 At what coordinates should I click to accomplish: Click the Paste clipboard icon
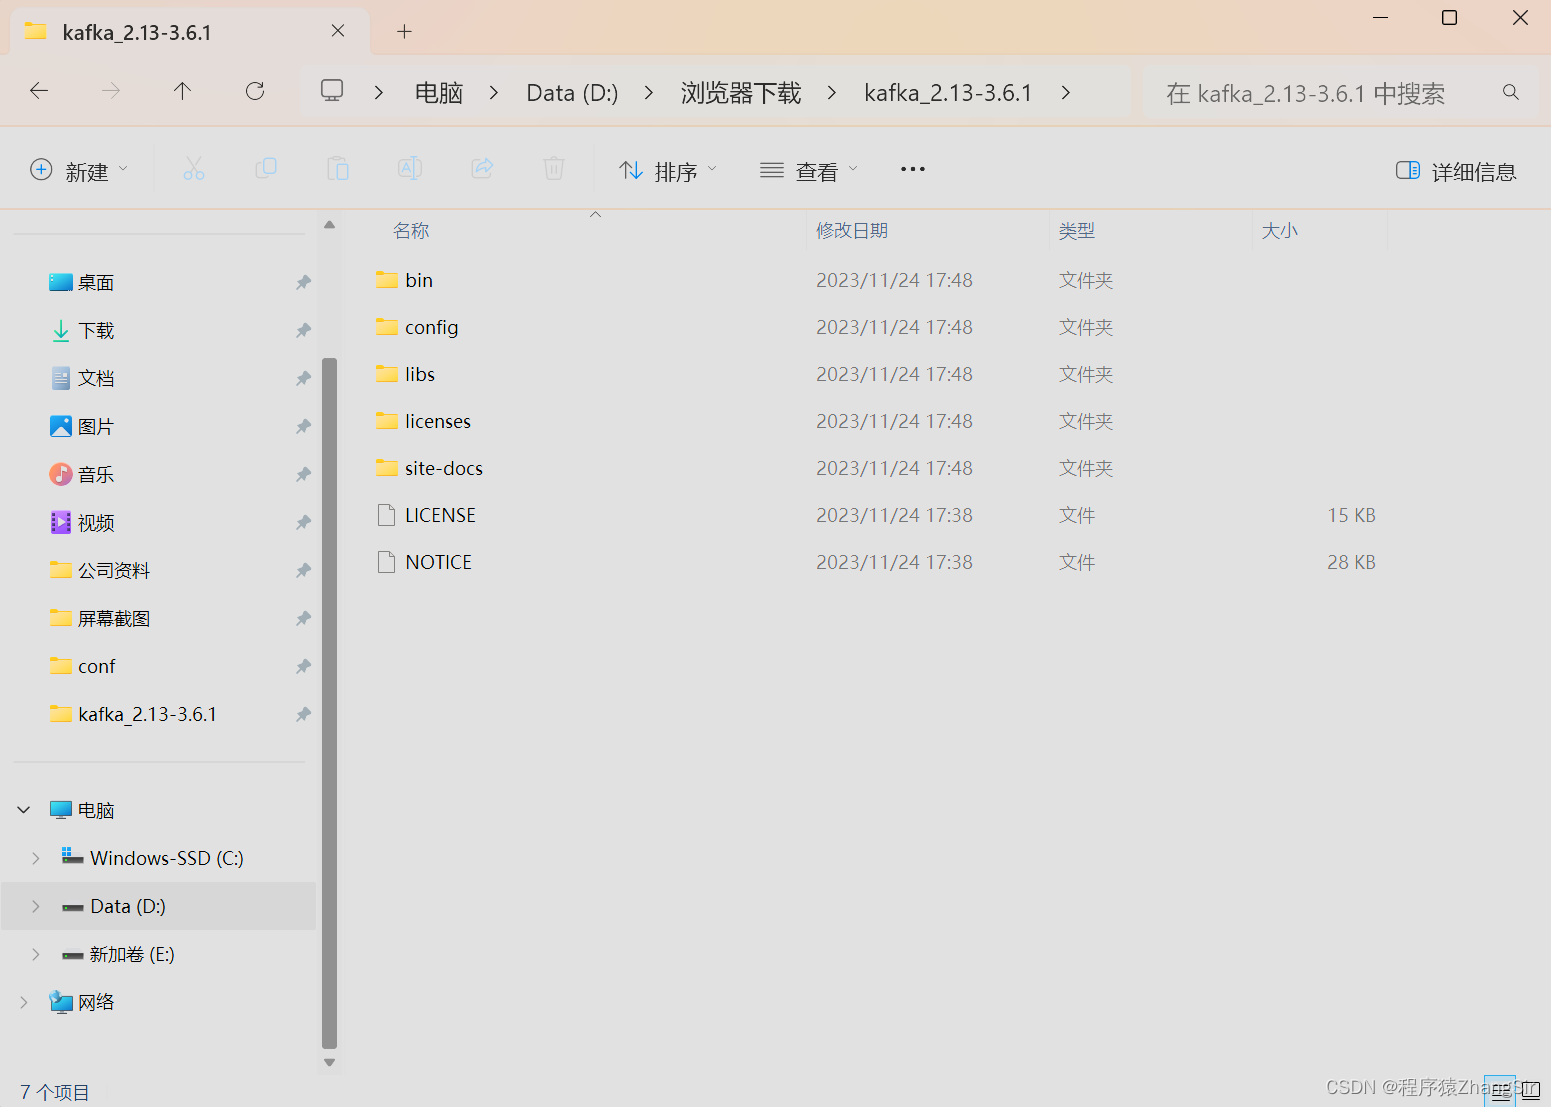(338, 169)
